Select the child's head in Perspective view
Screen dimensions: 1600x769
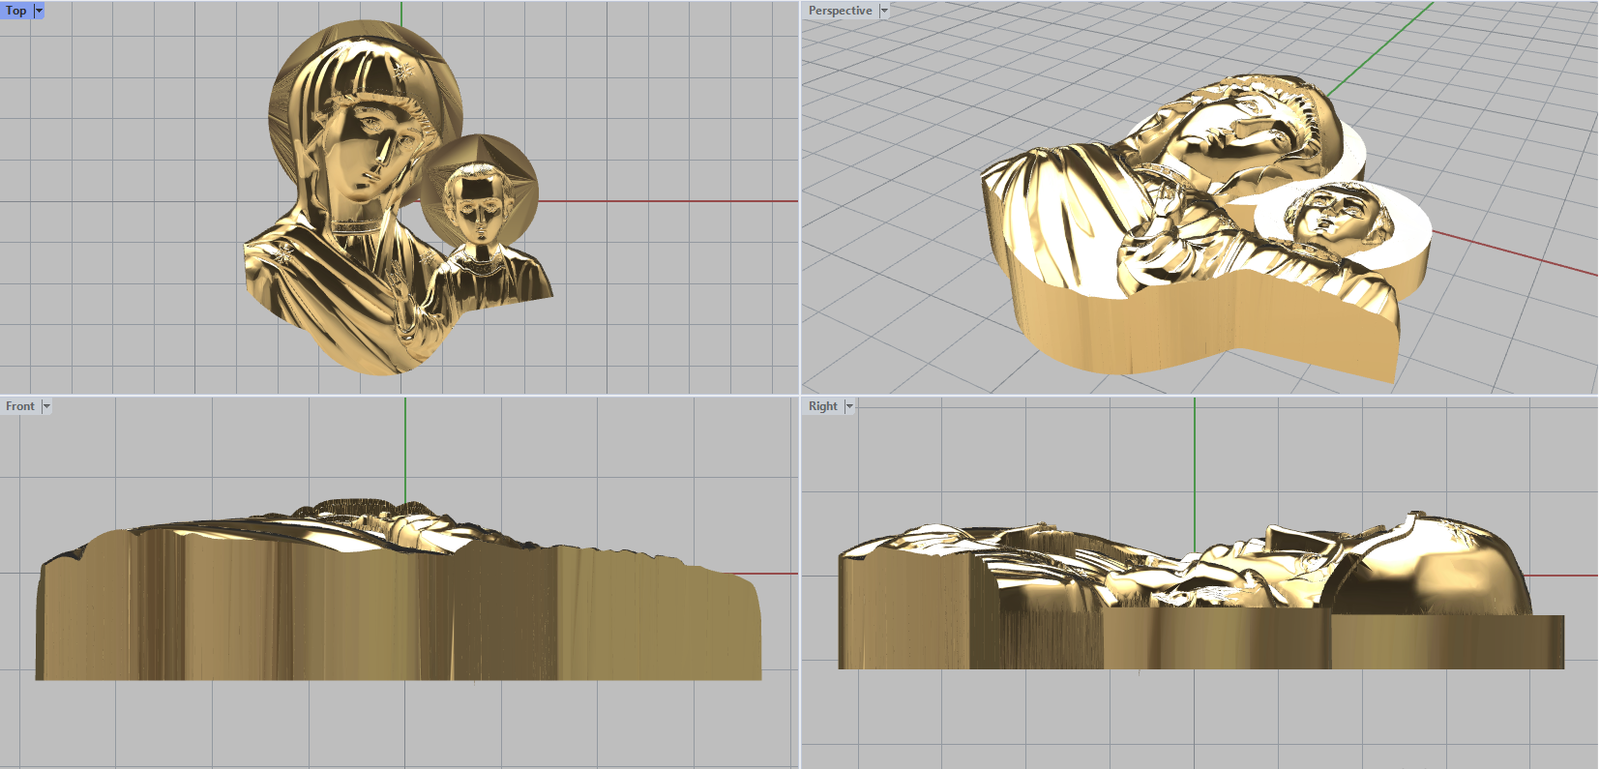(x=1330, y=215)
